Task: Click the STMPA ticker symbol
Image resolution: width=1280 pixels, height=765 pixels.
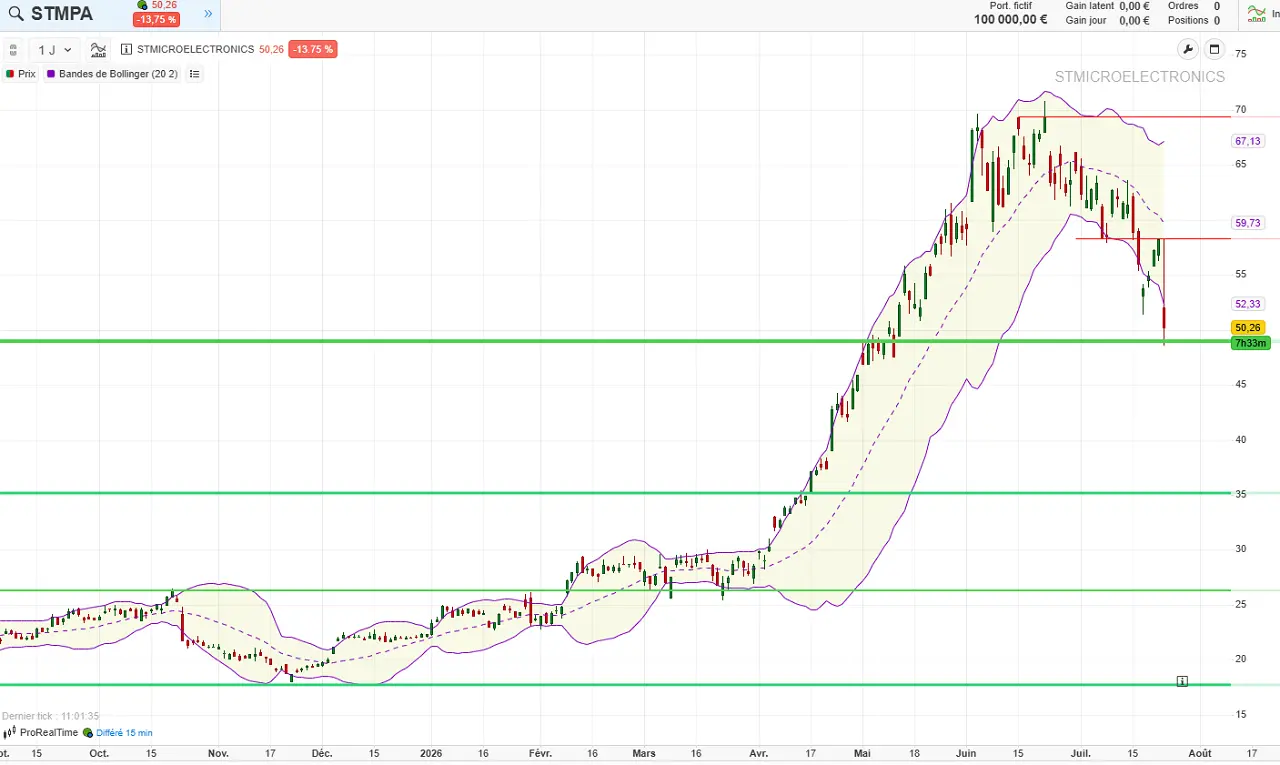Action: 62,14
